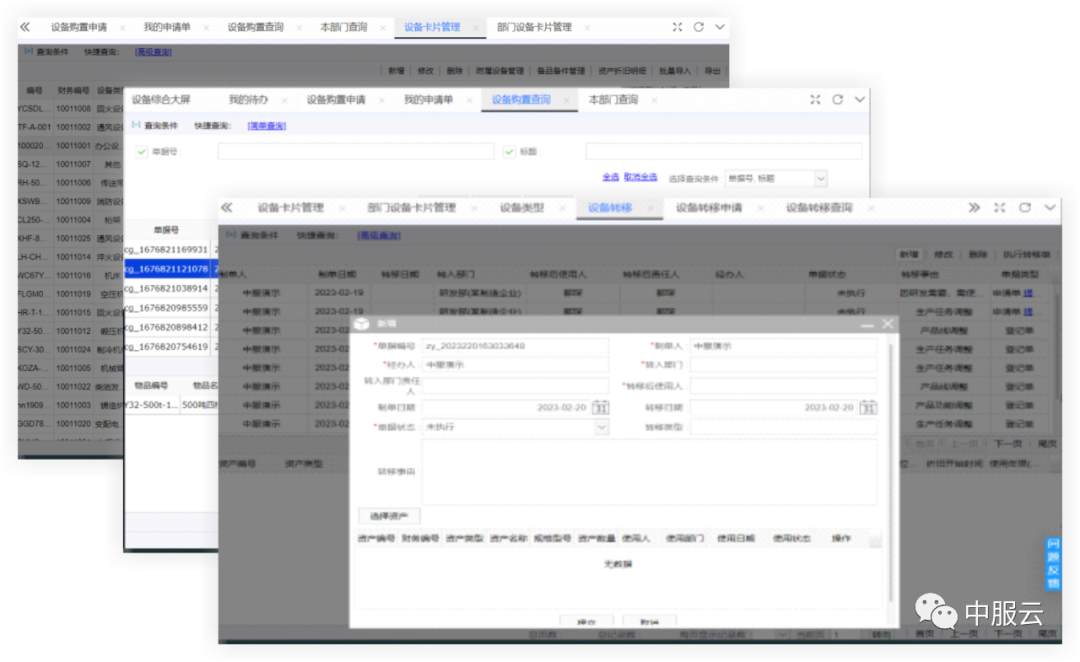This screenshot has width=1080, height=662.
Task: Click the 执行转移单 button
Action: (x=1026, y=254)
